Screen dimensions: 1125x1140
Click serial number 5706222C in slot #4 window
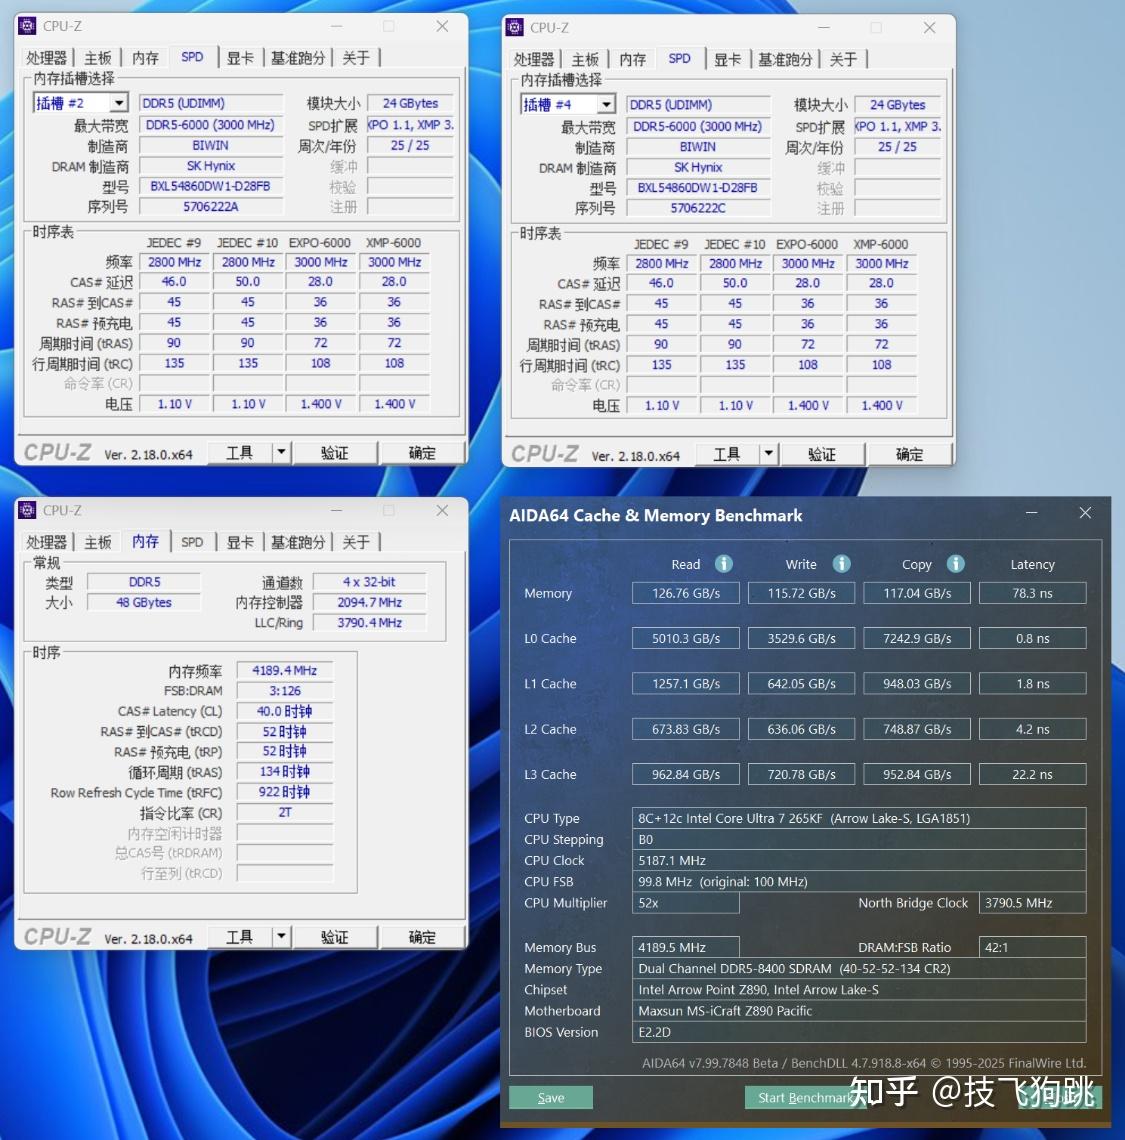tap(698, 208)
